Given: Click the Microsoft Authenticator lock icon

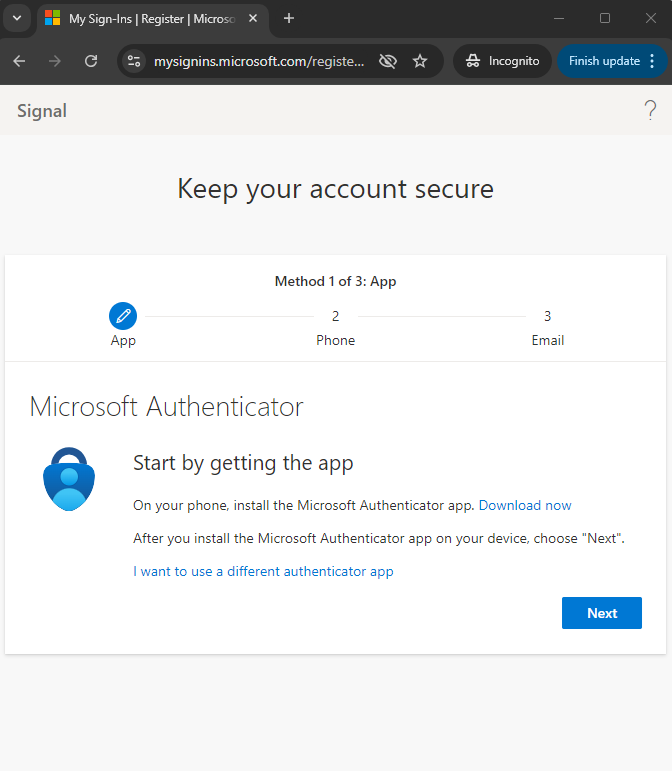Looking at the screenshot, I should point(69,479).
